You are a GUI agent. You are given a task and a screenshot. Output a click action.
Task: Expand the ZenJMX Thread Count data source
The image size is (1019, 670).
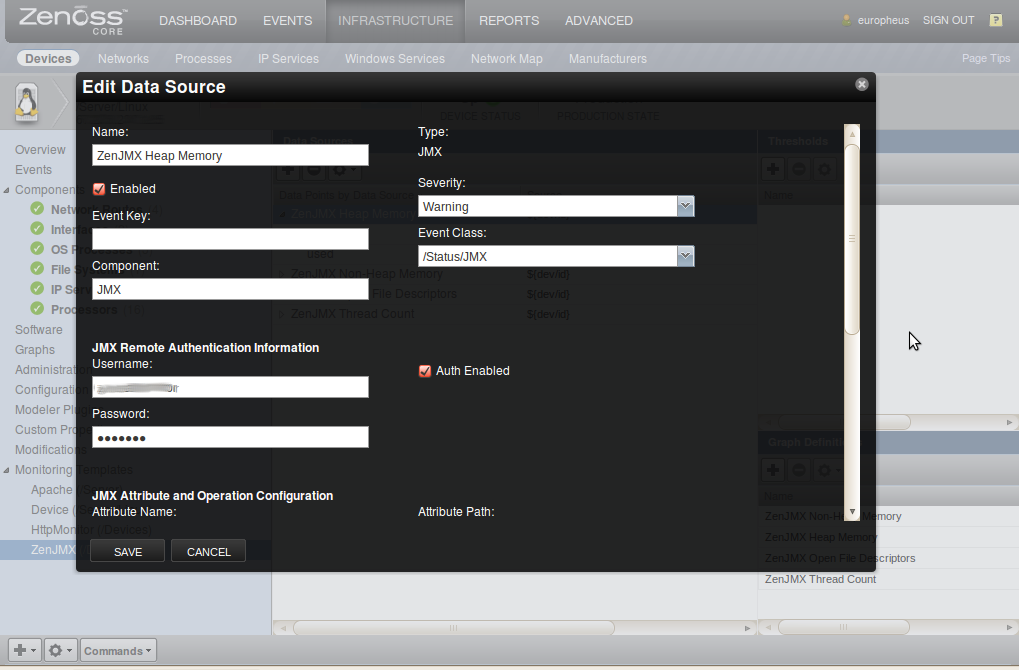(281, 314)
